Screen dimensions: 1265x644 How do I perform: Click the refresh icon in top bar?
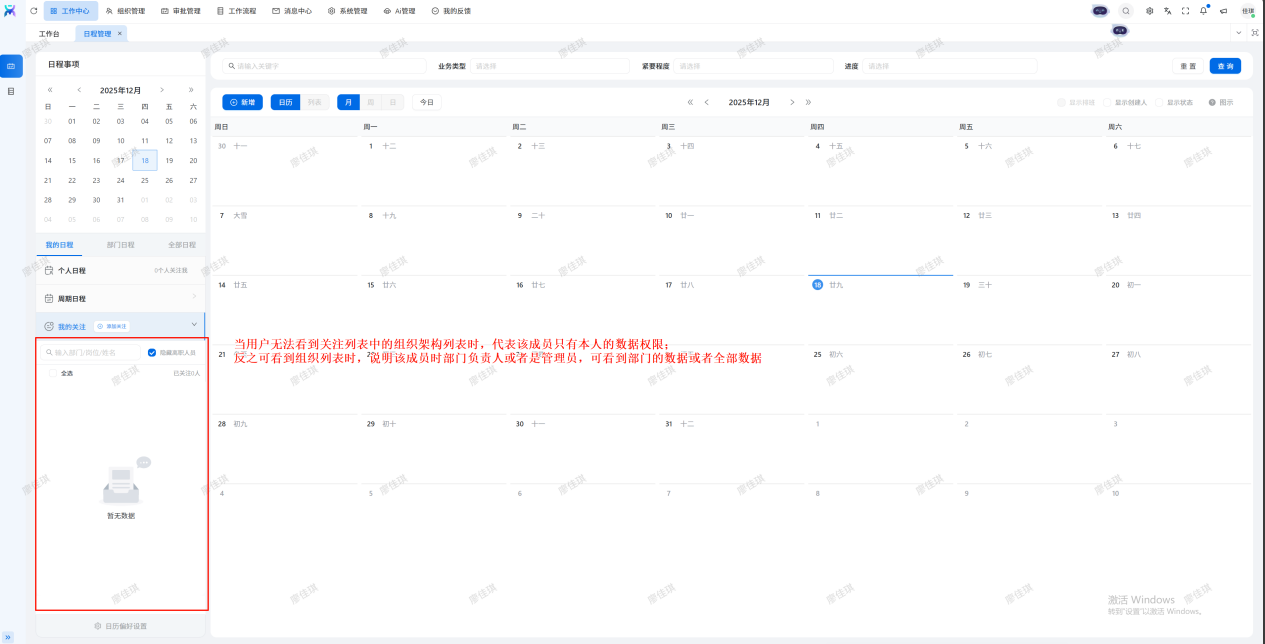coord(33,11)
